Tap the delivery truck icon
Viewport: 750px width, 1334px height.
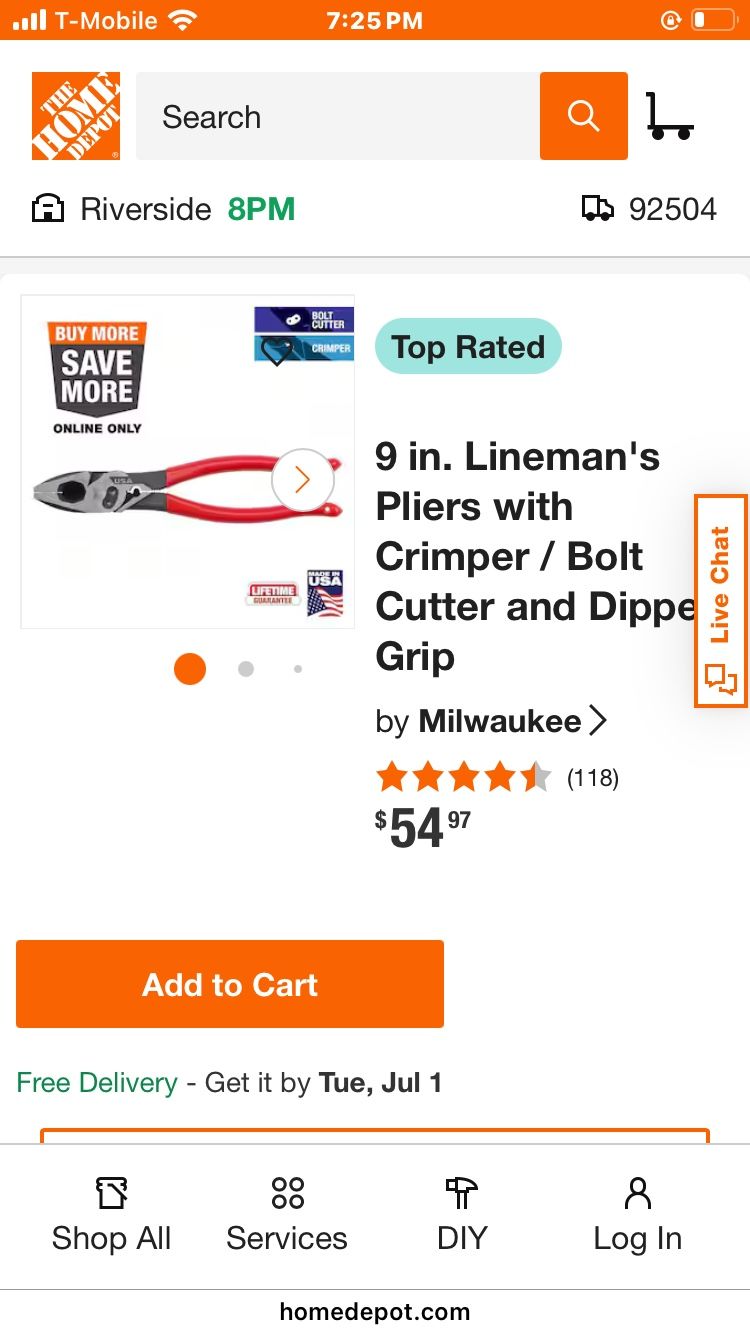click(597, 209)
